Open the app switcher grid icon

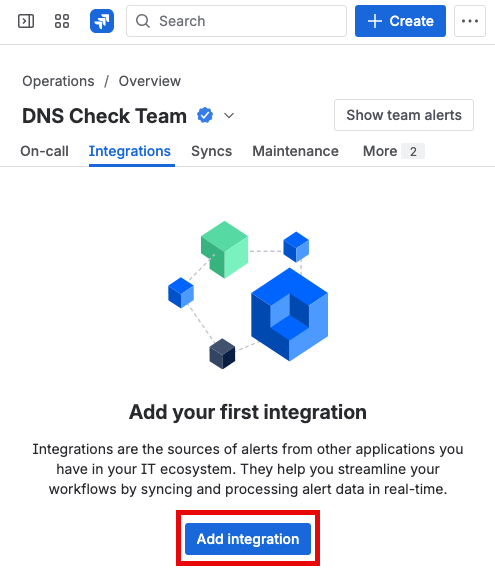point(62,21)
